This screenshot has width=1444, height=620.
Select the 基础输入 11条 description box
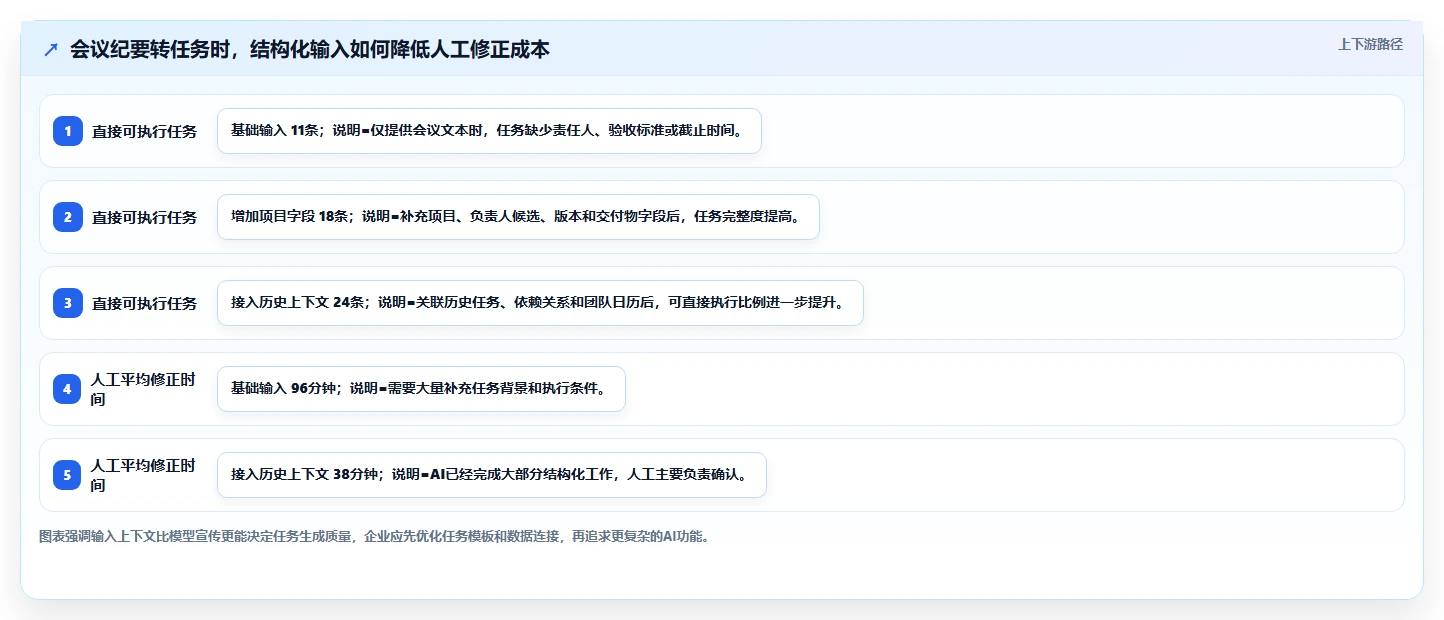(489, 131)
